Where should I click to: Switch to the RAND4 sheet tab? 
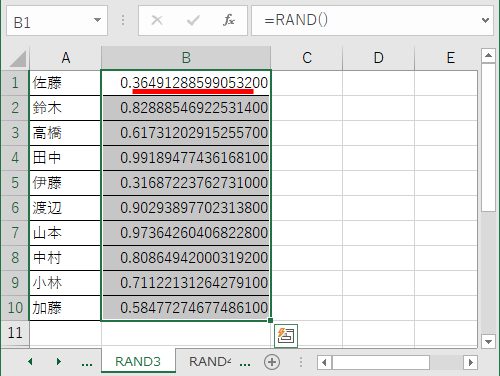(x=210, y=361)
